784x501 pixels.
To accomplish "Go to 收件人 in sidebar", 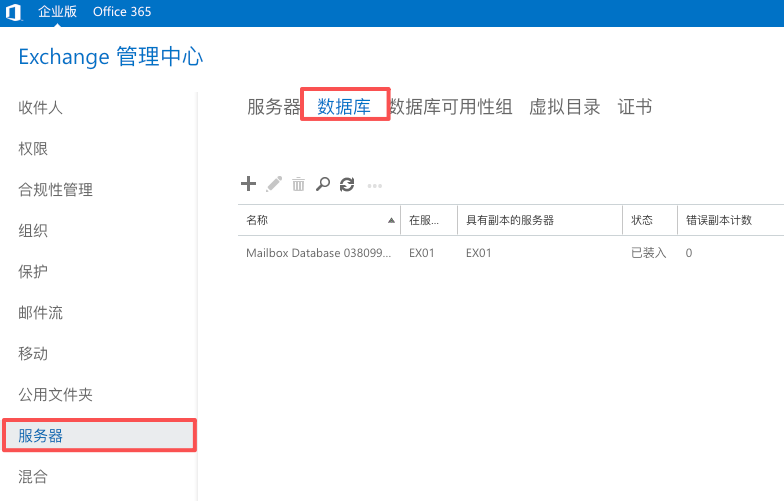I will click(x=40, y=108).
